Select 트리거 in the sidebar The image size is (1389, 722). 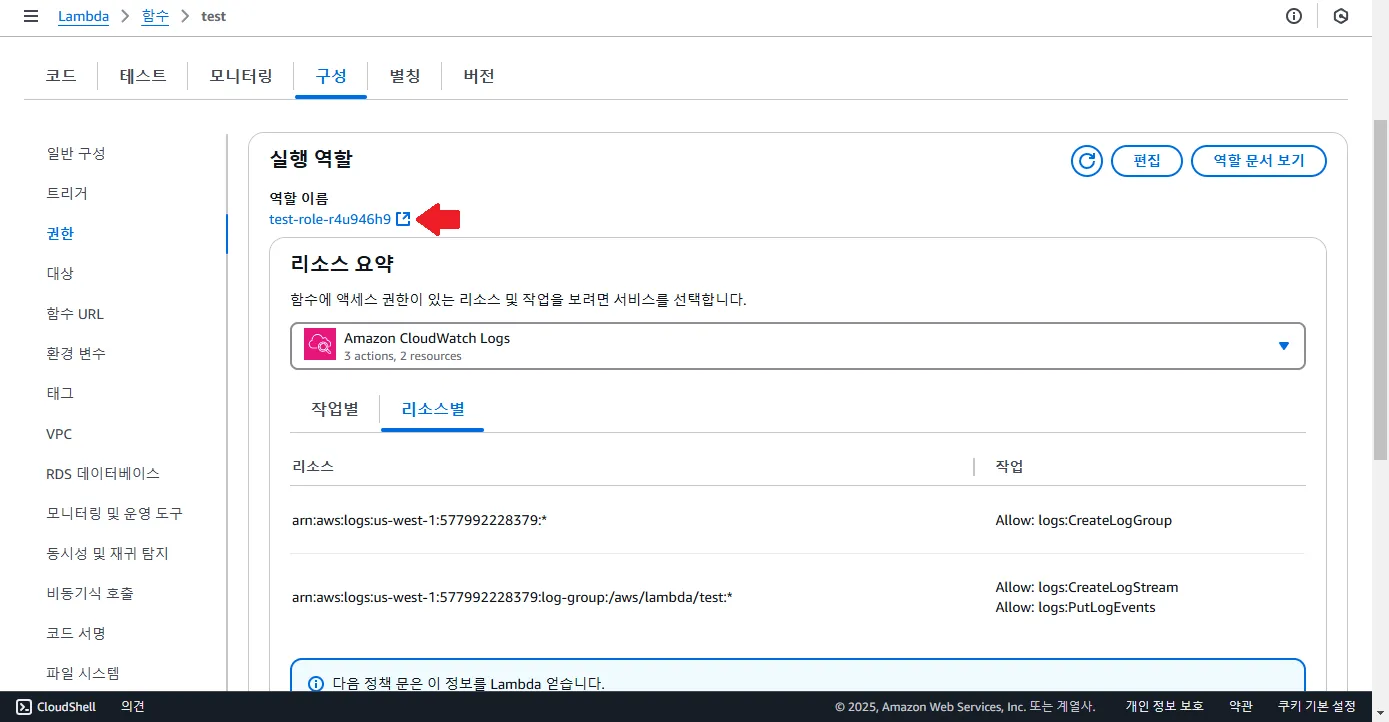(67, 194)
